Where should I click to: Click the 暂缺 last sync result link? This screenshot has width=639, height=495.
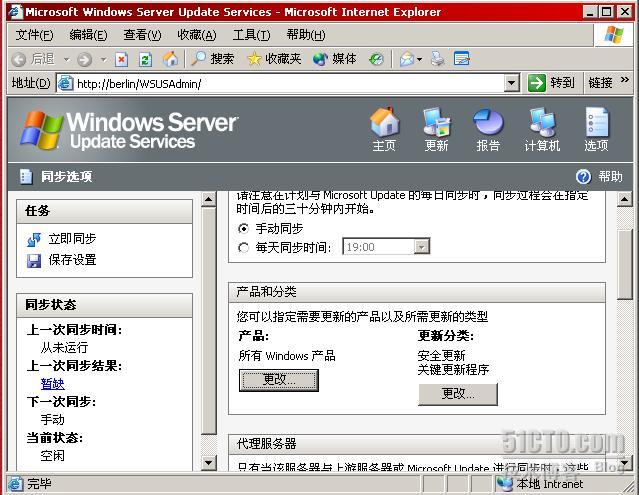point(53,384)
